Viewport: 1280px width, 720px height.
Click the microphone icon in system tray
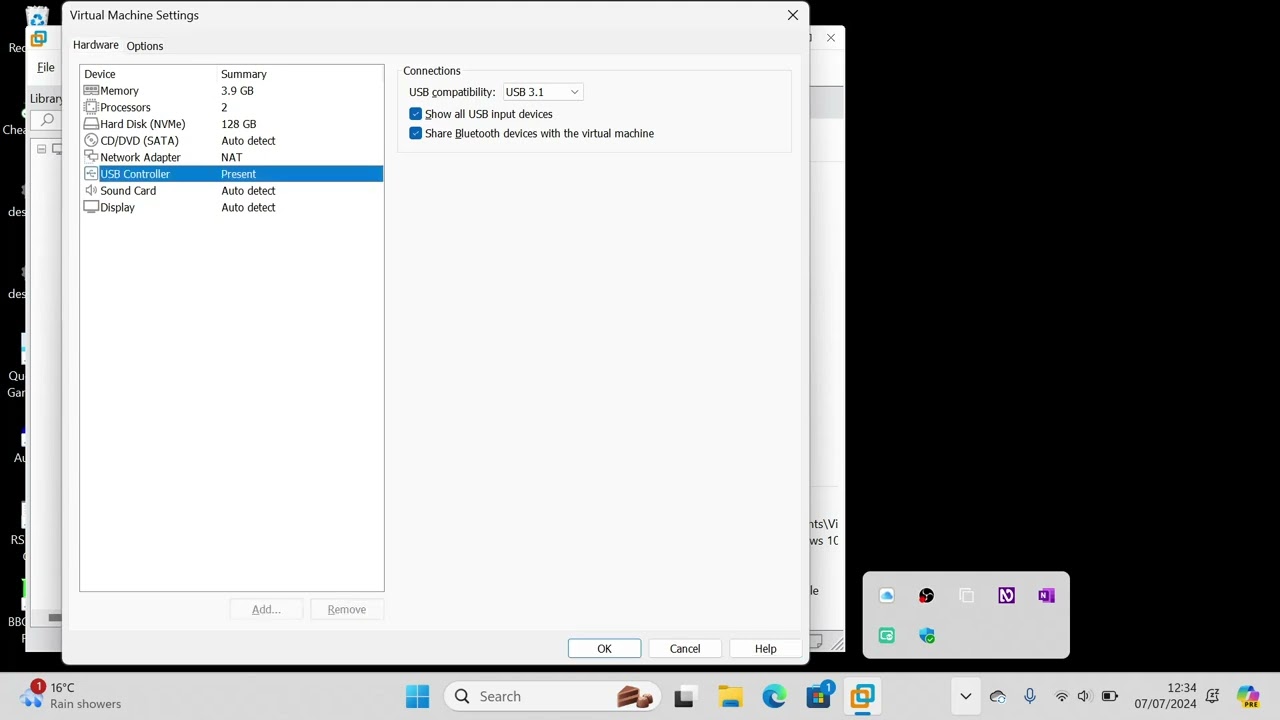click(1030, 696)
